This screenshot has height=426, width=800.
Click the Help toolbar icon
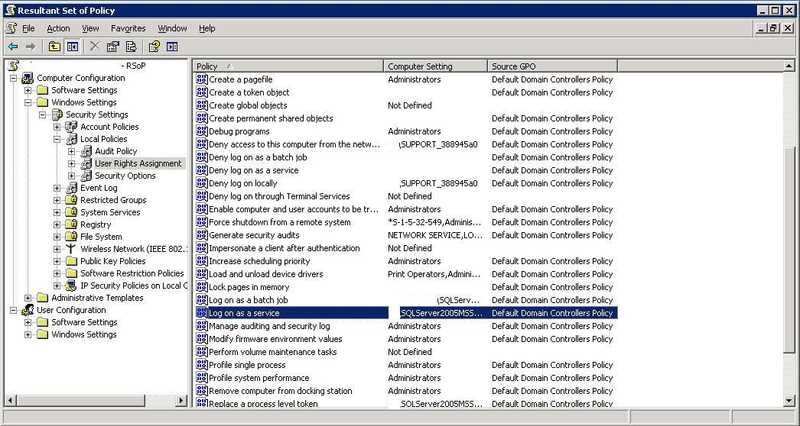155,46
